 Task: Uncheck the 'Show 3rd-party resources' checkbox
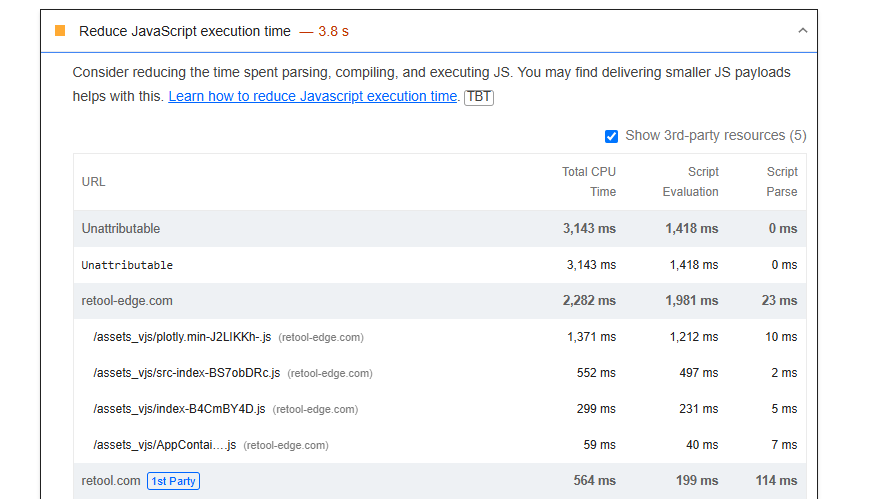coord(611,136)
